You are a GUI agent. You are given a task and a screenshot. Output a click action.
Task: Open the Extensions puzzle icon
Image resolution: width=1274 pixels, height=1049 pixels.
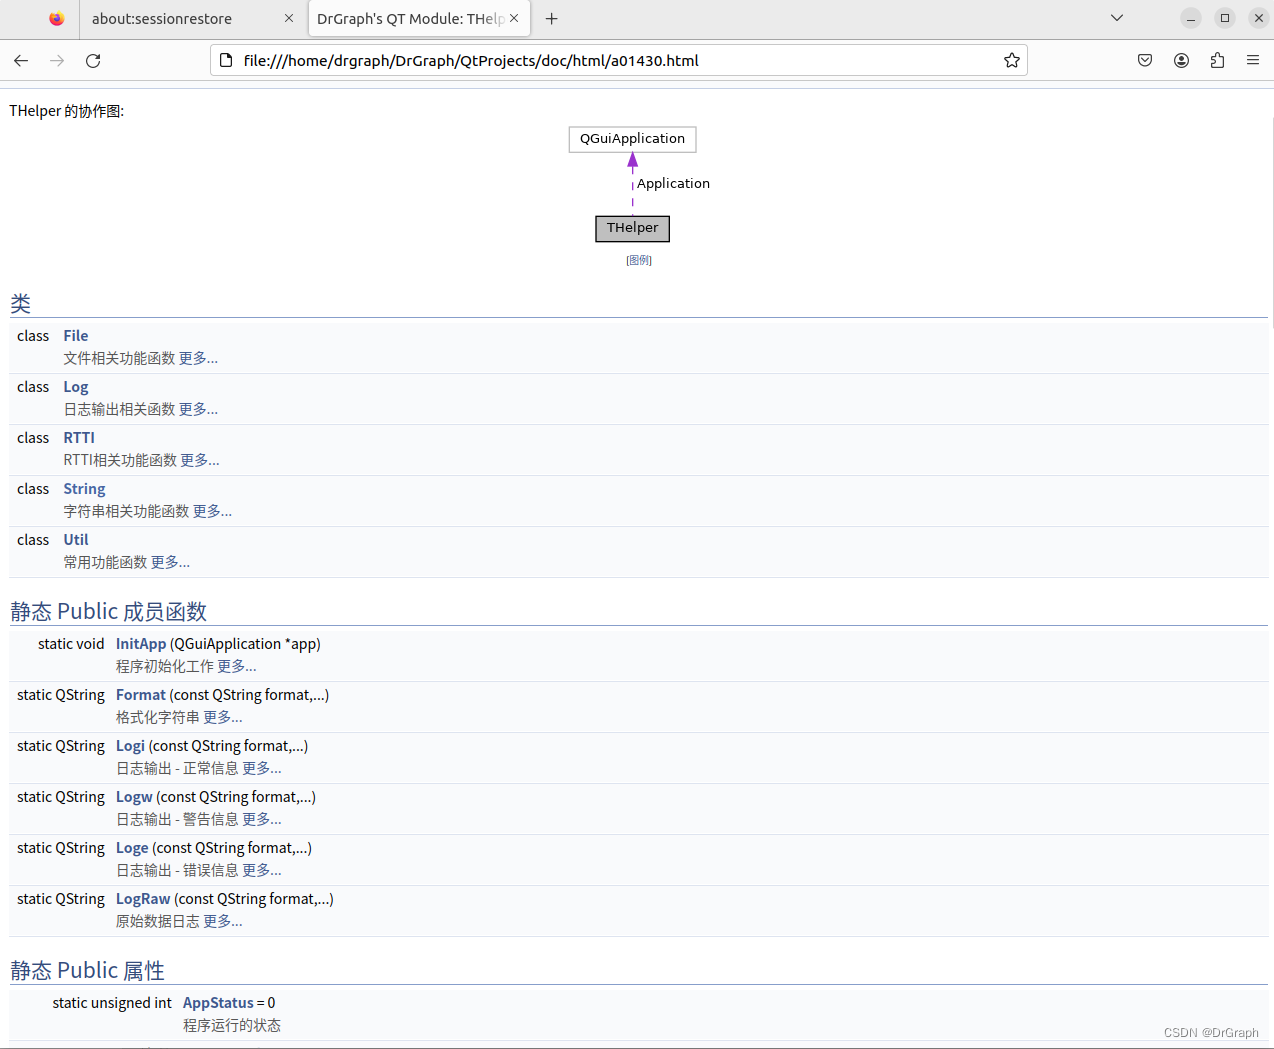pos(1217,60)
